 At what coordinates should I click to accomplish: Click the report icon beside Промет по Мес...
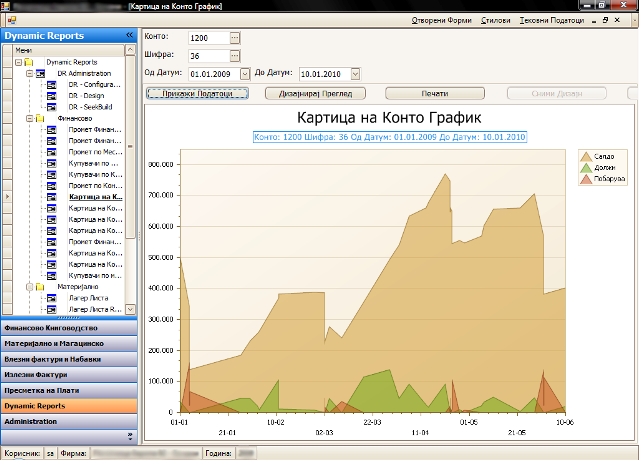coord(51,152)
